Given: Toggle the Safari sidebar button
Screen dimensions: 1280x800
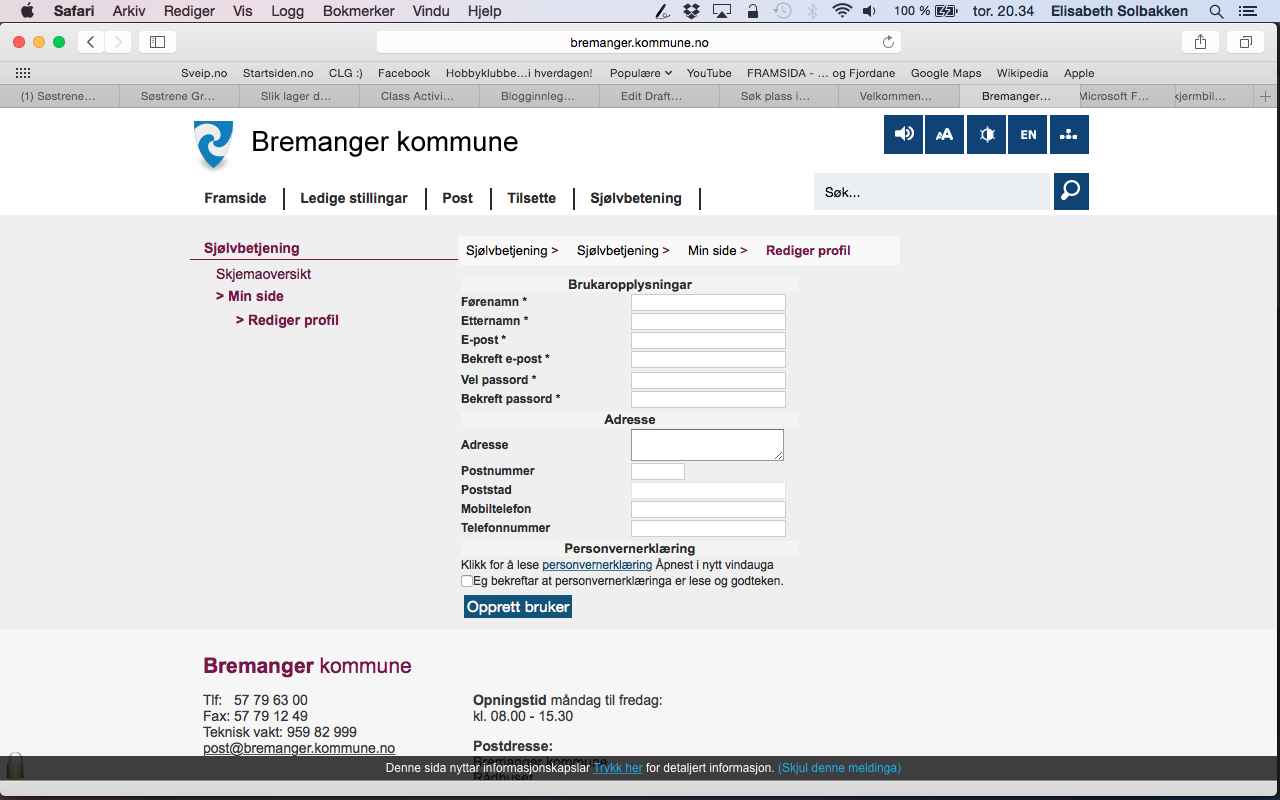Looking at the screenshot, I should click(157, 42).
